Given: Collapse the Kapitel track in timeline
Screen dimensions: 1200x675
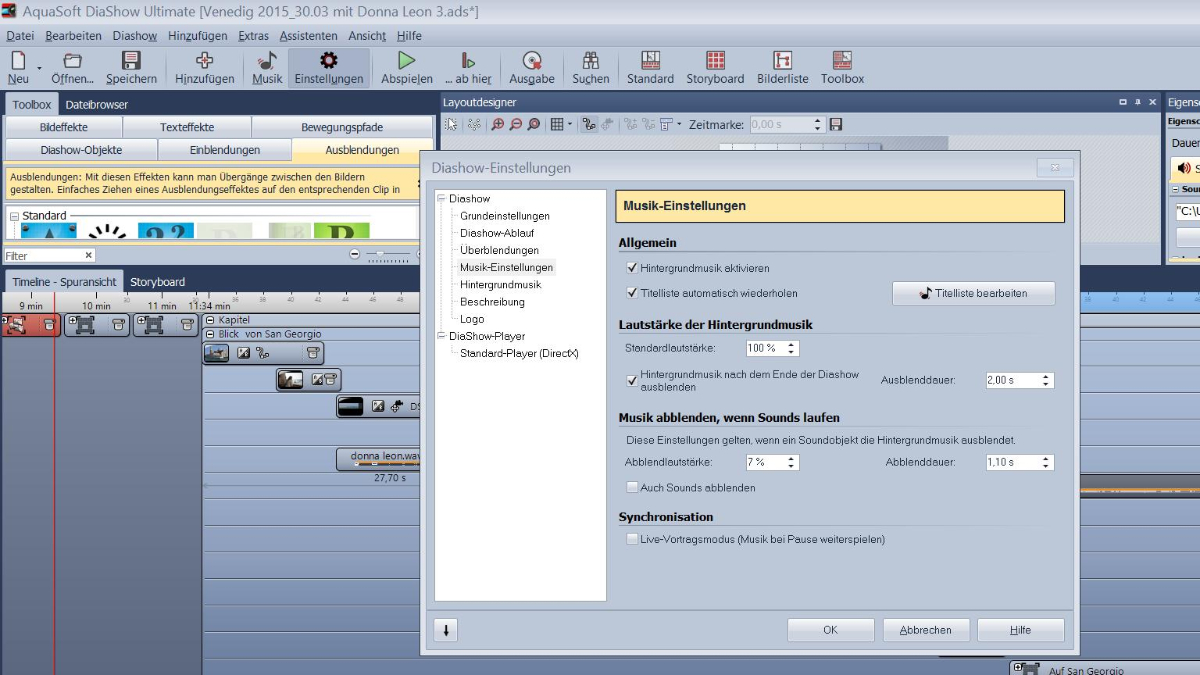Looking at the screenshot, I should 210,320.
